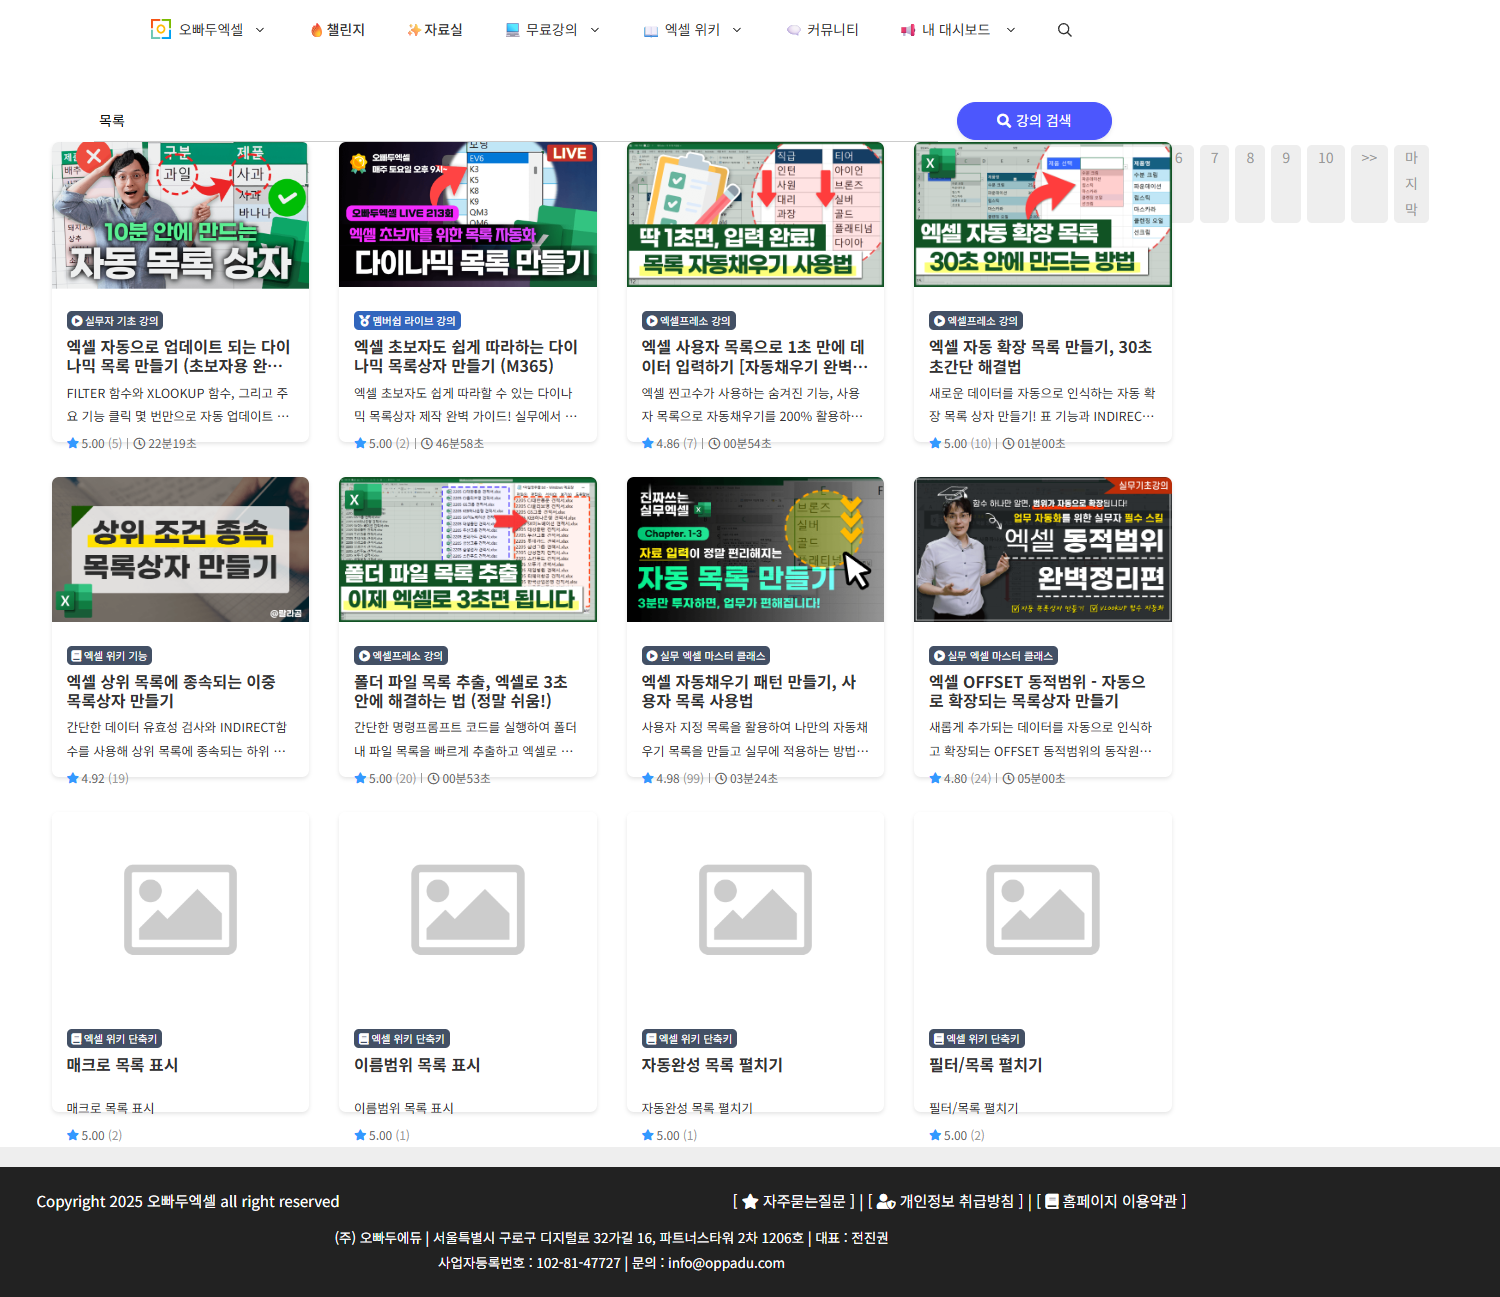The height and width of the screenshot is (1297, 1500).
Task: Open the 챌린지 menu item
Action: pyautogui.click(x=337, y=29)
